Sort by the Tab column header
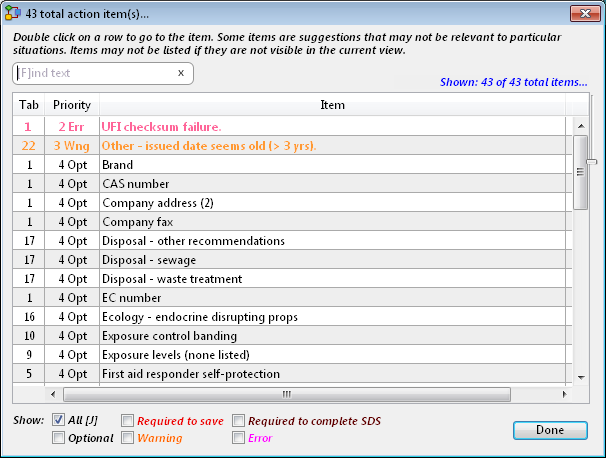 [x=29, y=105]
